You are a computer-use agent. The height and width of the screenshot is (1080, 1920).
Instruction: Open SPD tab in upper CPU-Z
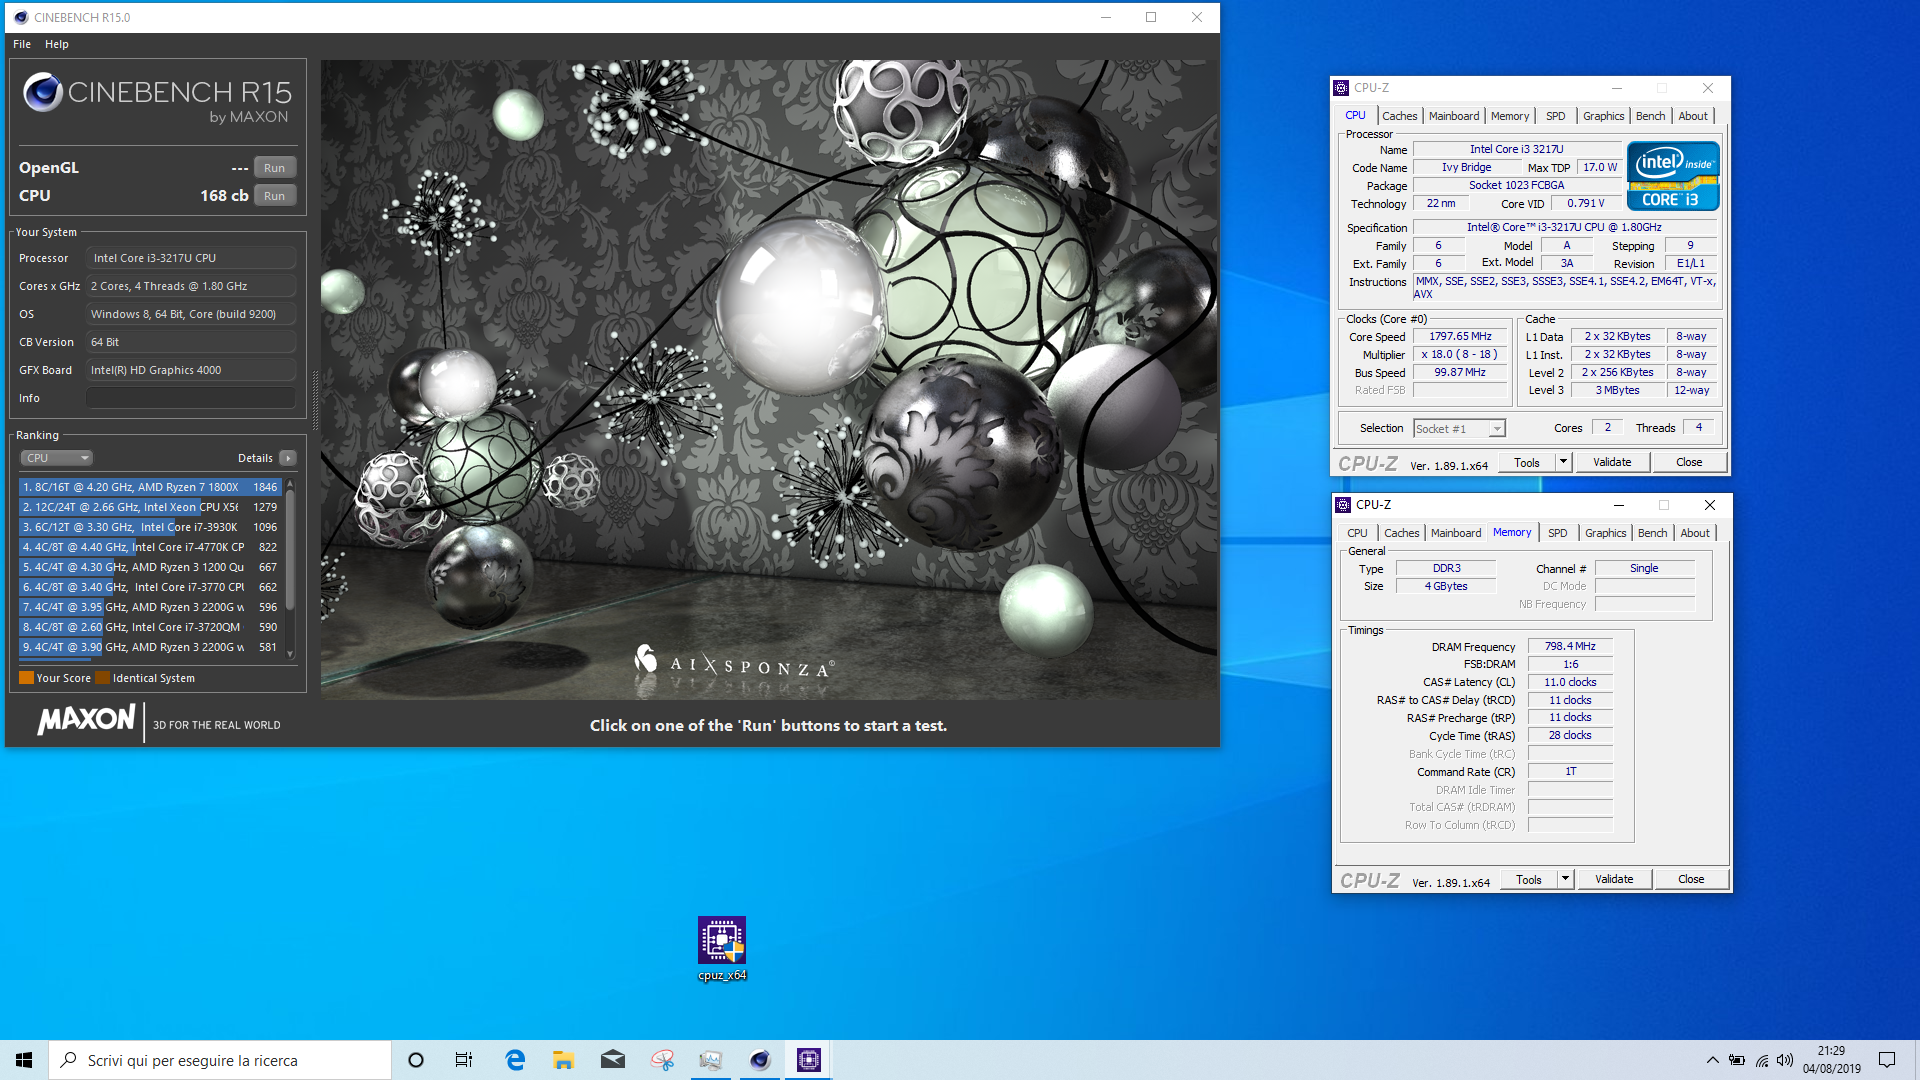1555,116
